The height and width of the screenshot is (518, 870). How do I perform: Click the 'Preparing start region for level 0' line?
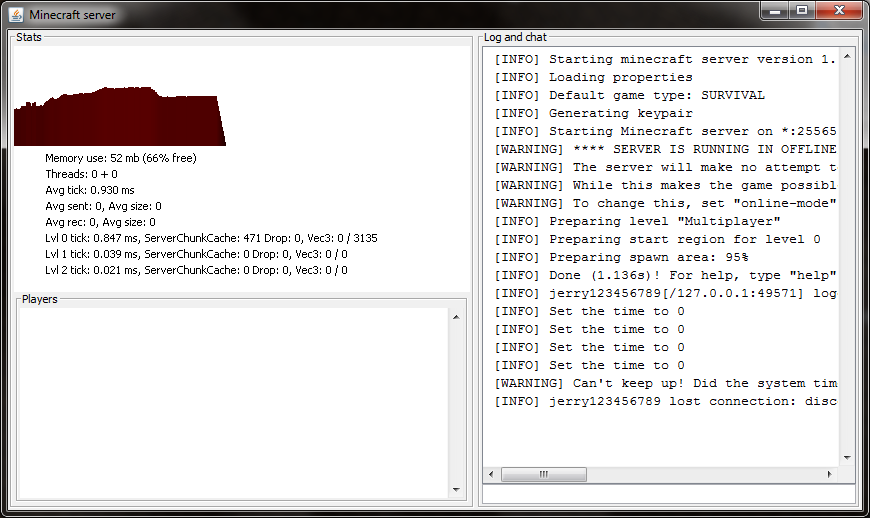coord(657,240)
